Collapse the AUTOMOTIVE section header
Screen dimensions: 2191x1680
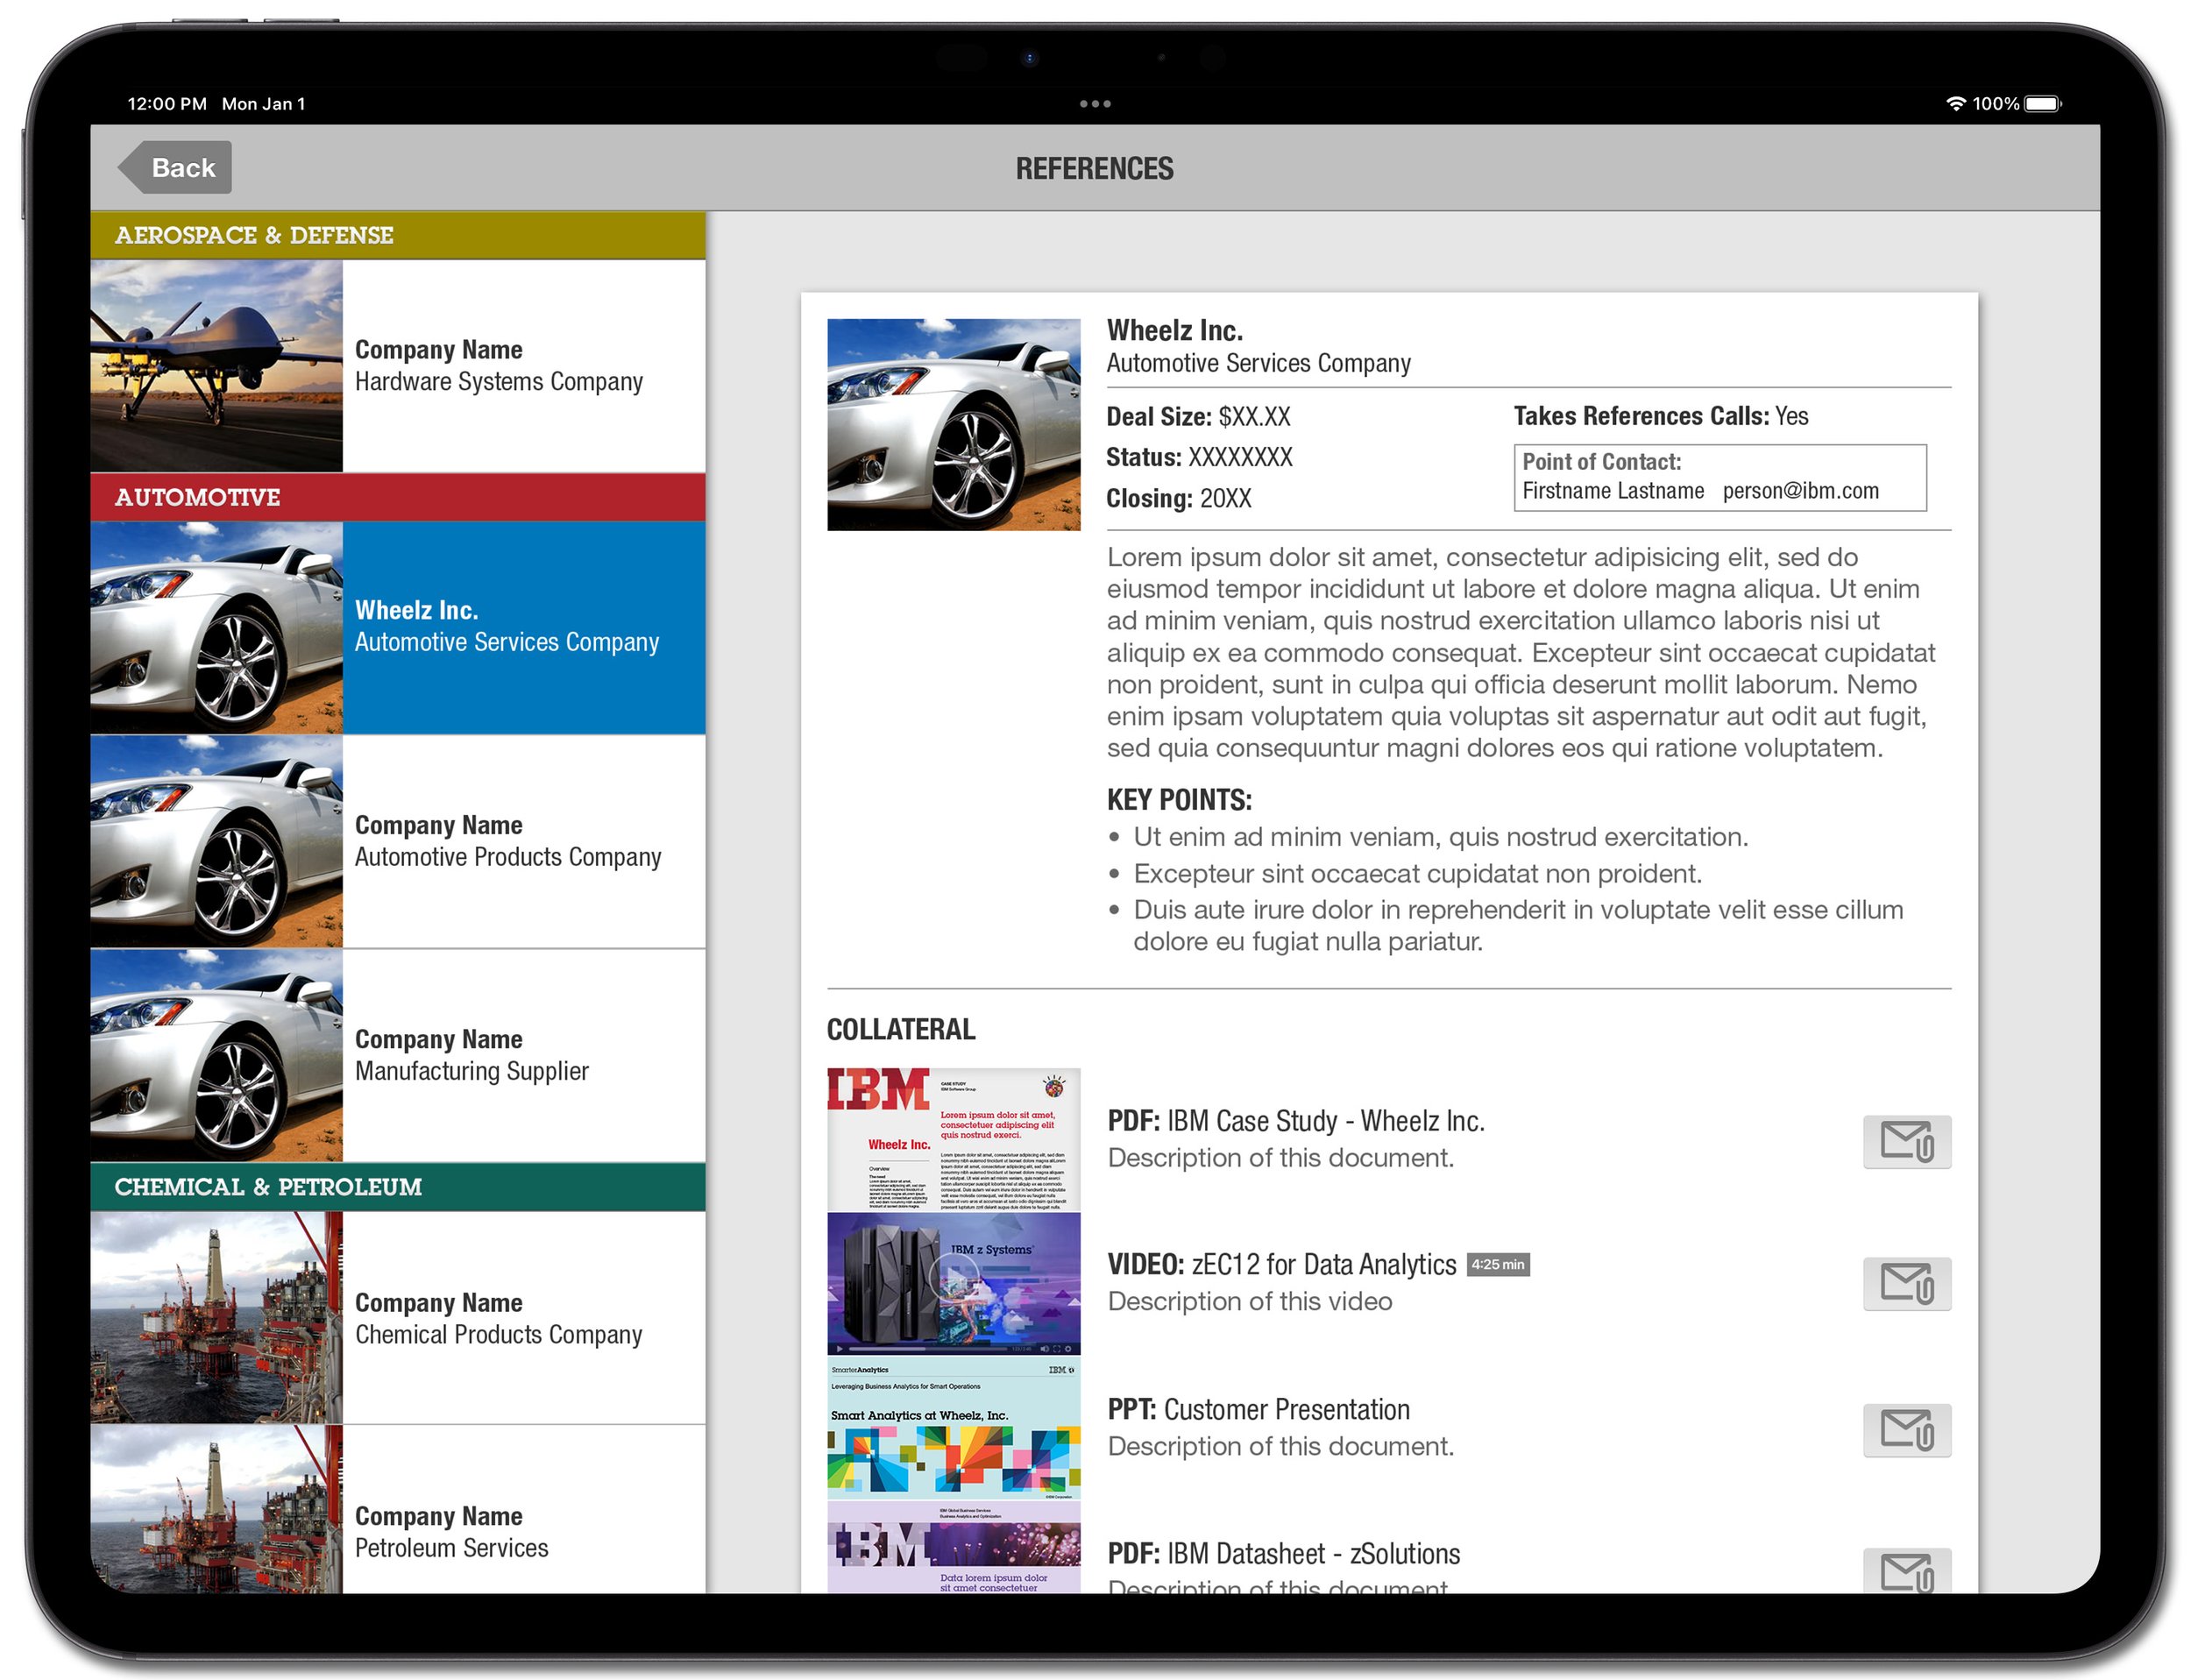pos(398,497)
